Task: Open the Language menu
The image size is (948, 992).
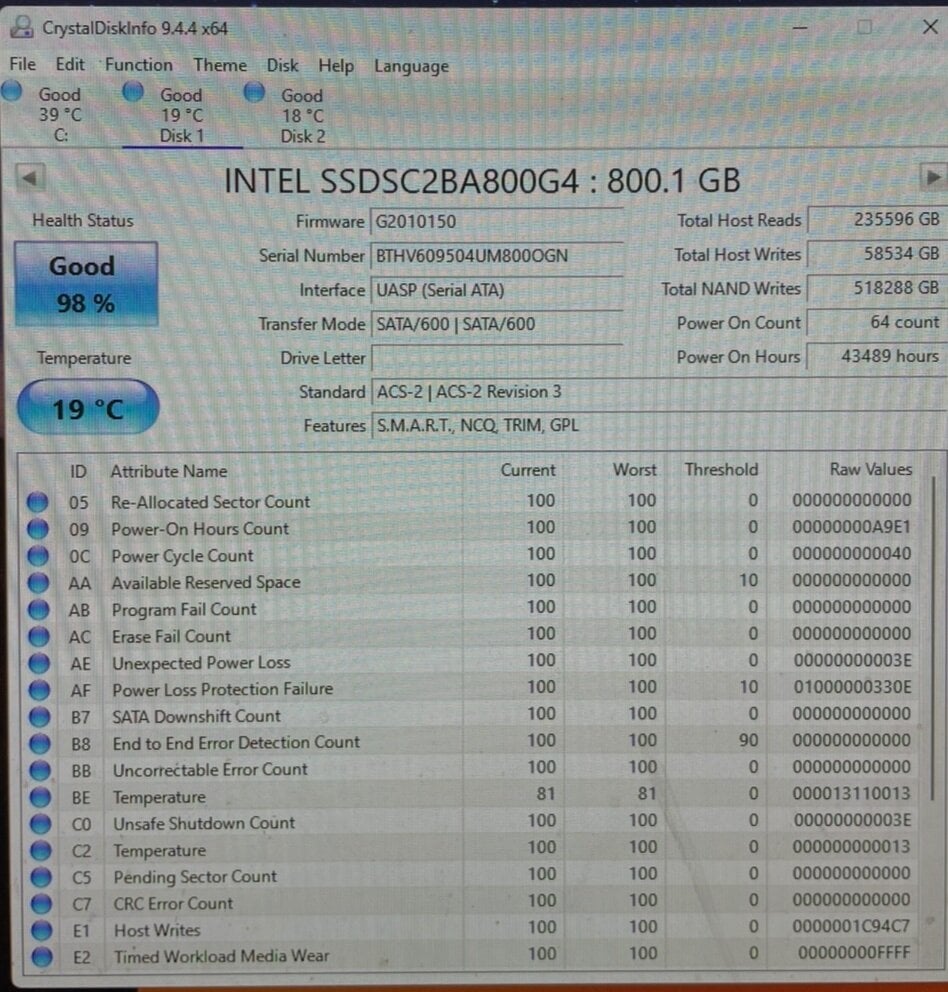Action: point(411,66)
